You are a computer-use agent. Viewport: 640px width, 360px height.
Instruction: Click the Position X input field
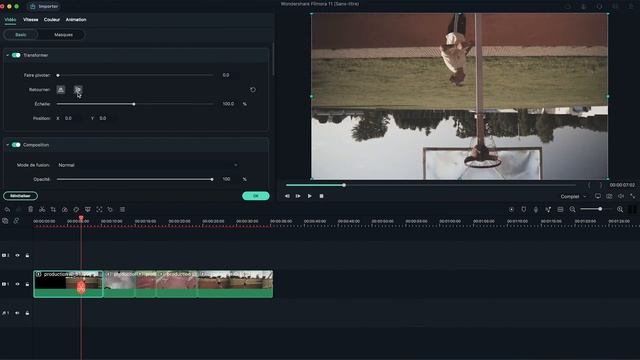[x=73, y=118]
